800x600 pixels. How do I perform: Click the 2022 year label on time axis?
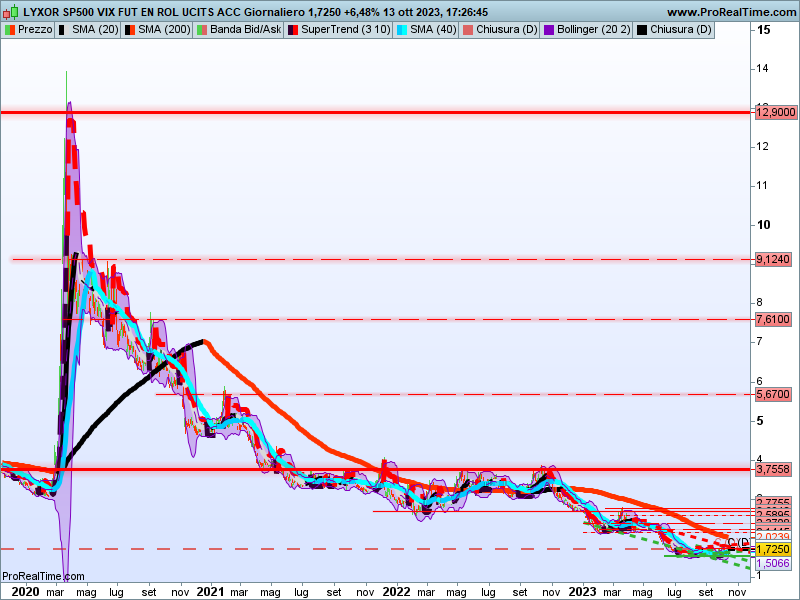tap(396, 591)
